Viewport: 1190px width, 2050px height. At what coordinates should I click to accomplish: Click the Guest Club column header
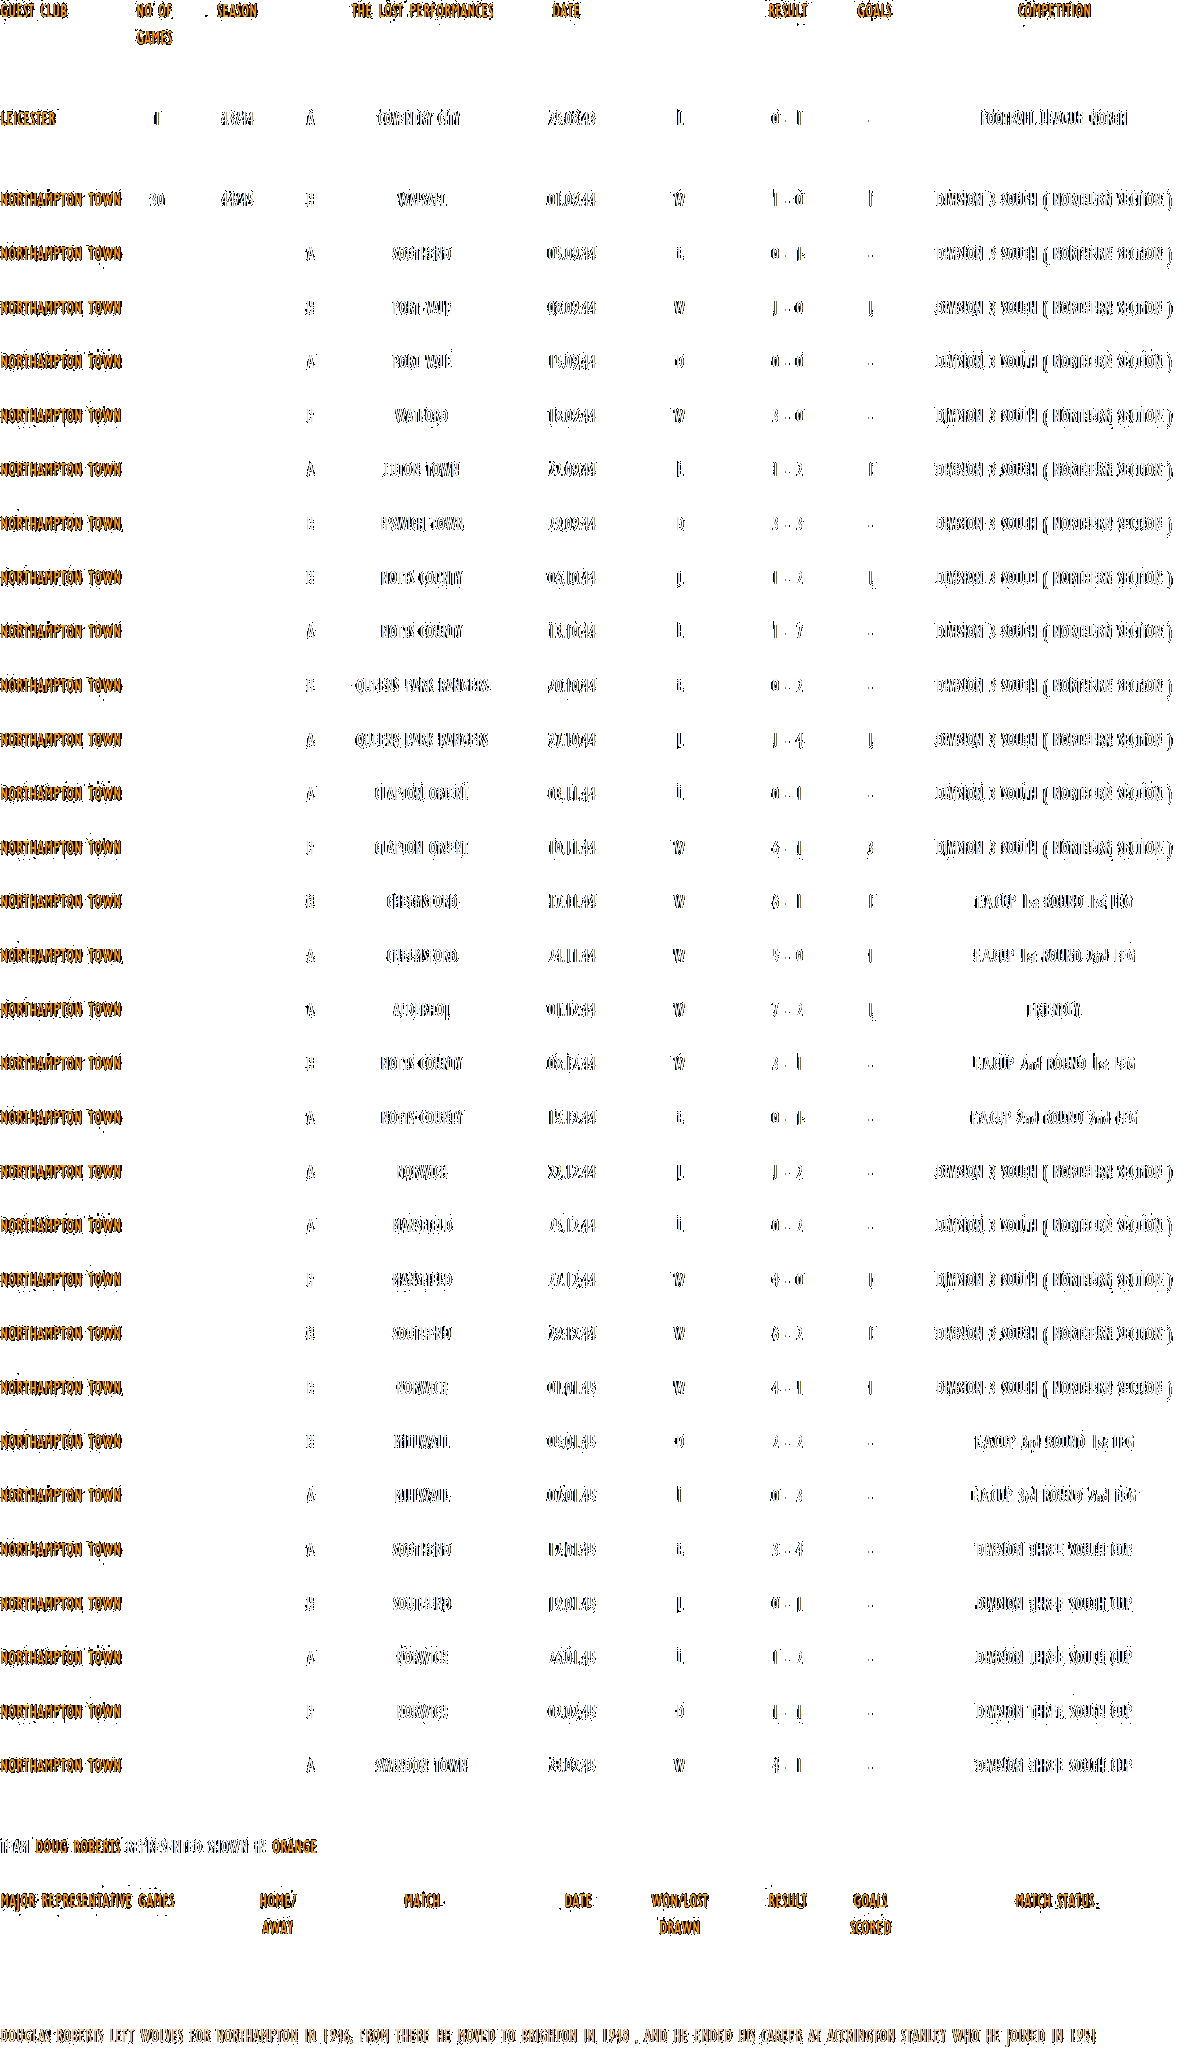(x=34, y=11)
